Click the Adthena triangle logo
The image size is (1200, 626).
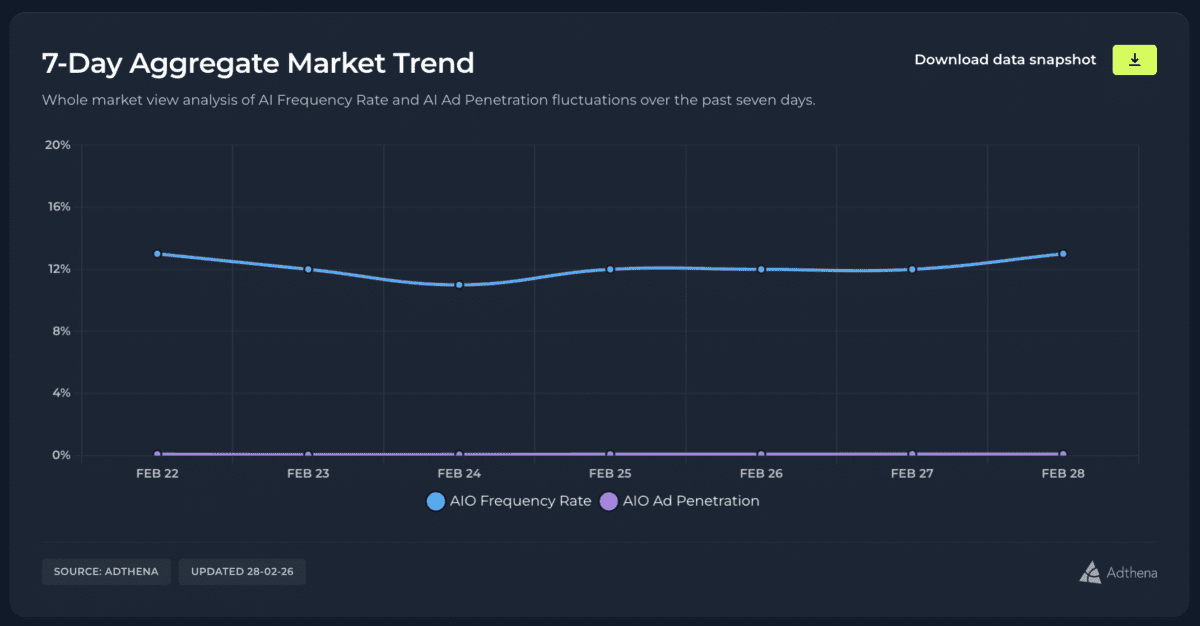(x=1090, y=572)
